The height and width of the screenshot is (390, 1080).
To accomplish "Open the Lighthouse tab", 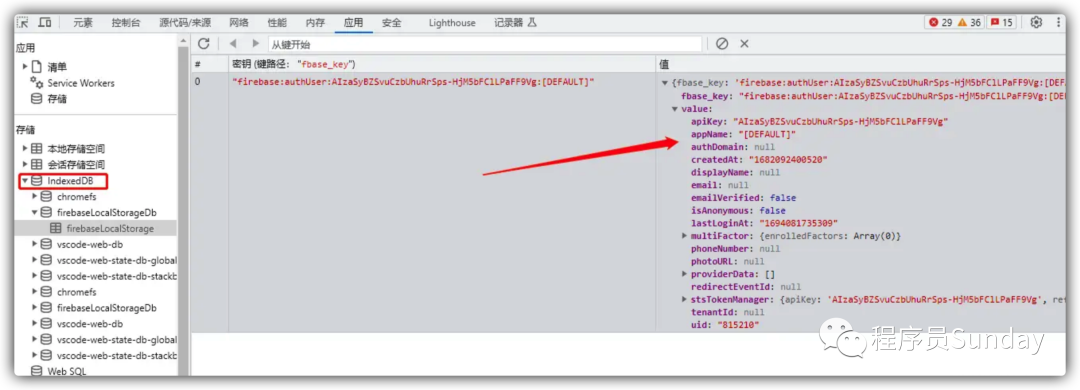I will click(452, 23).
